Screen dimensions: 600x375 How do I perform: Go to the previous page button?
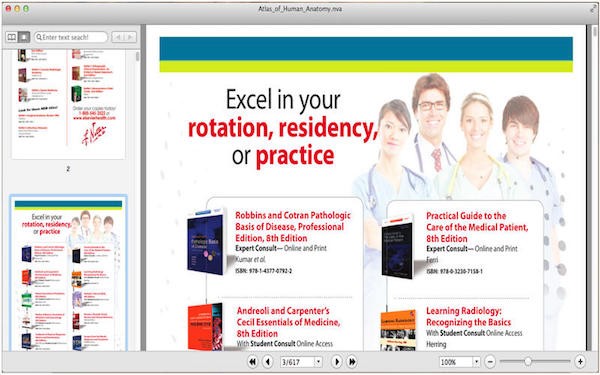[x=268, y=362]
